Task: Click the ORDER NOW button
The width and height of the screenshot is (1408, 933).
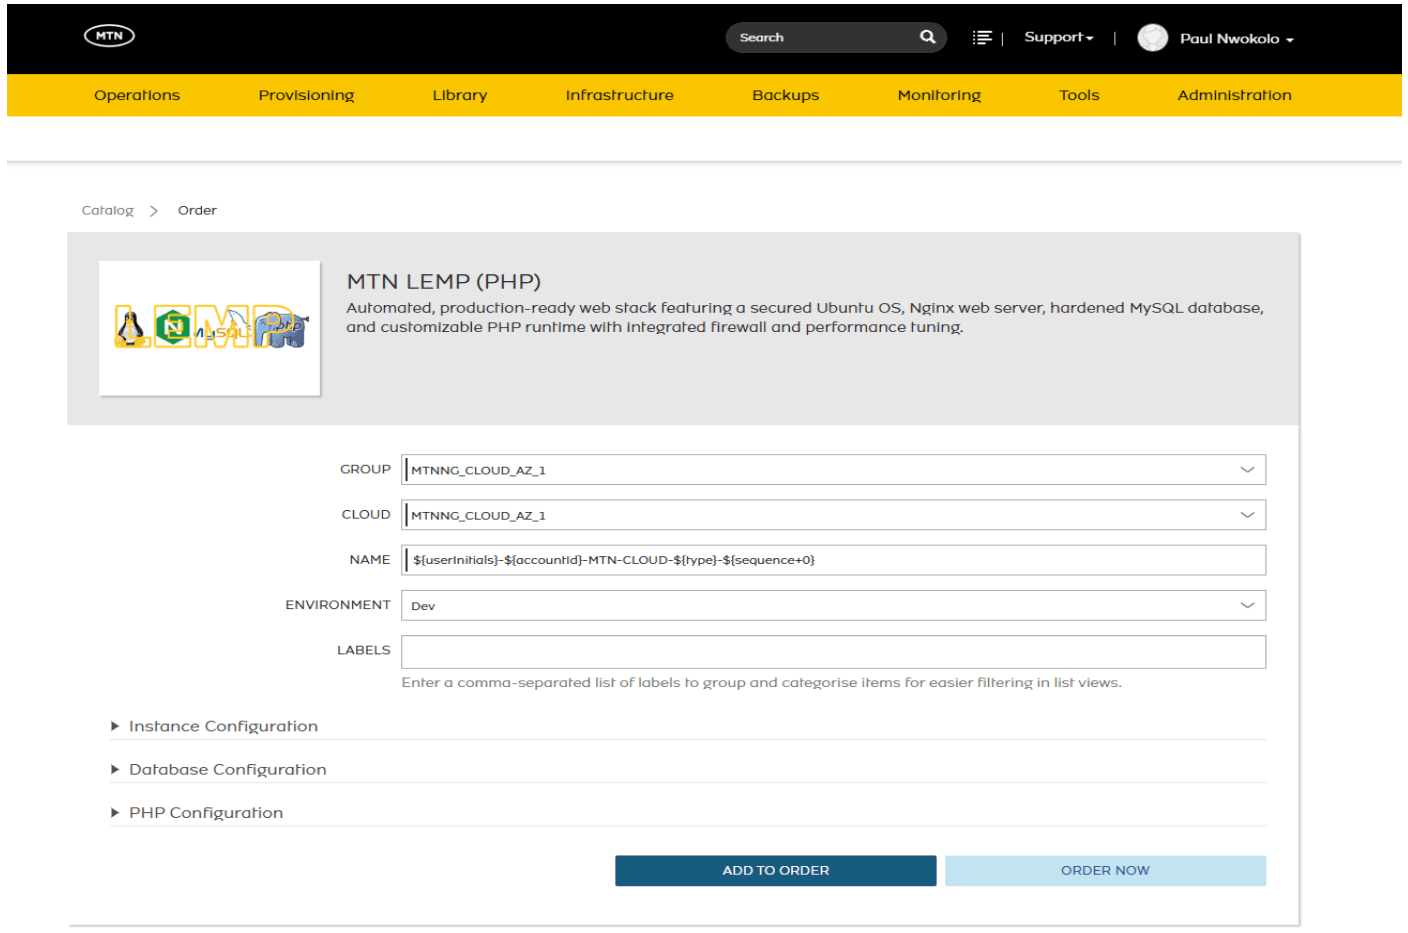Action: coord(1105,870)
